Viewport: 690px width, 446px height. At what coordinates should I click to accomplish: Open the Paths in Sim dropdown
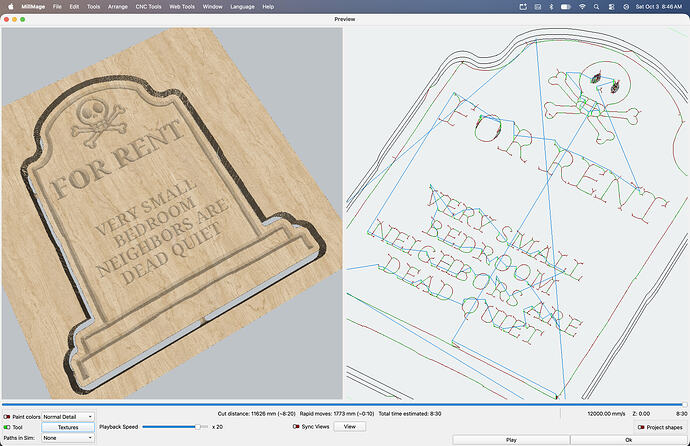[68, 438]
